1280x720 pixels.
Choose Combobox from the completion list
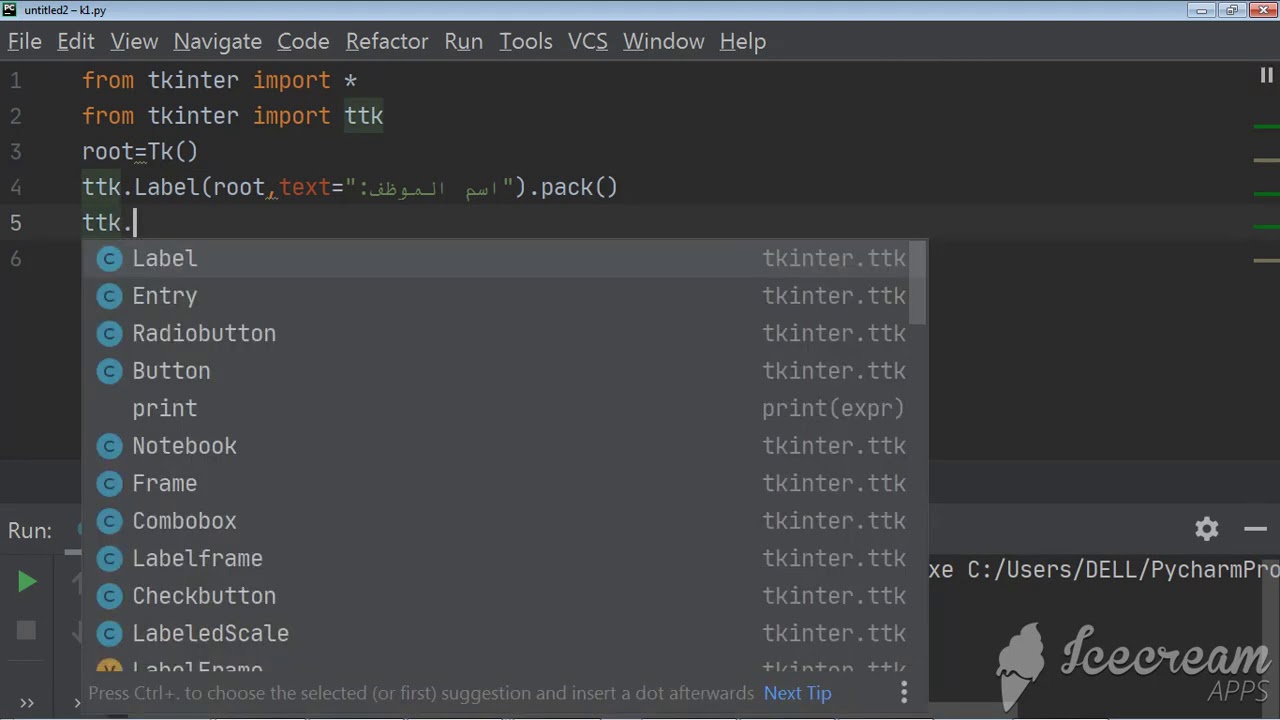[x=185, y=521]
